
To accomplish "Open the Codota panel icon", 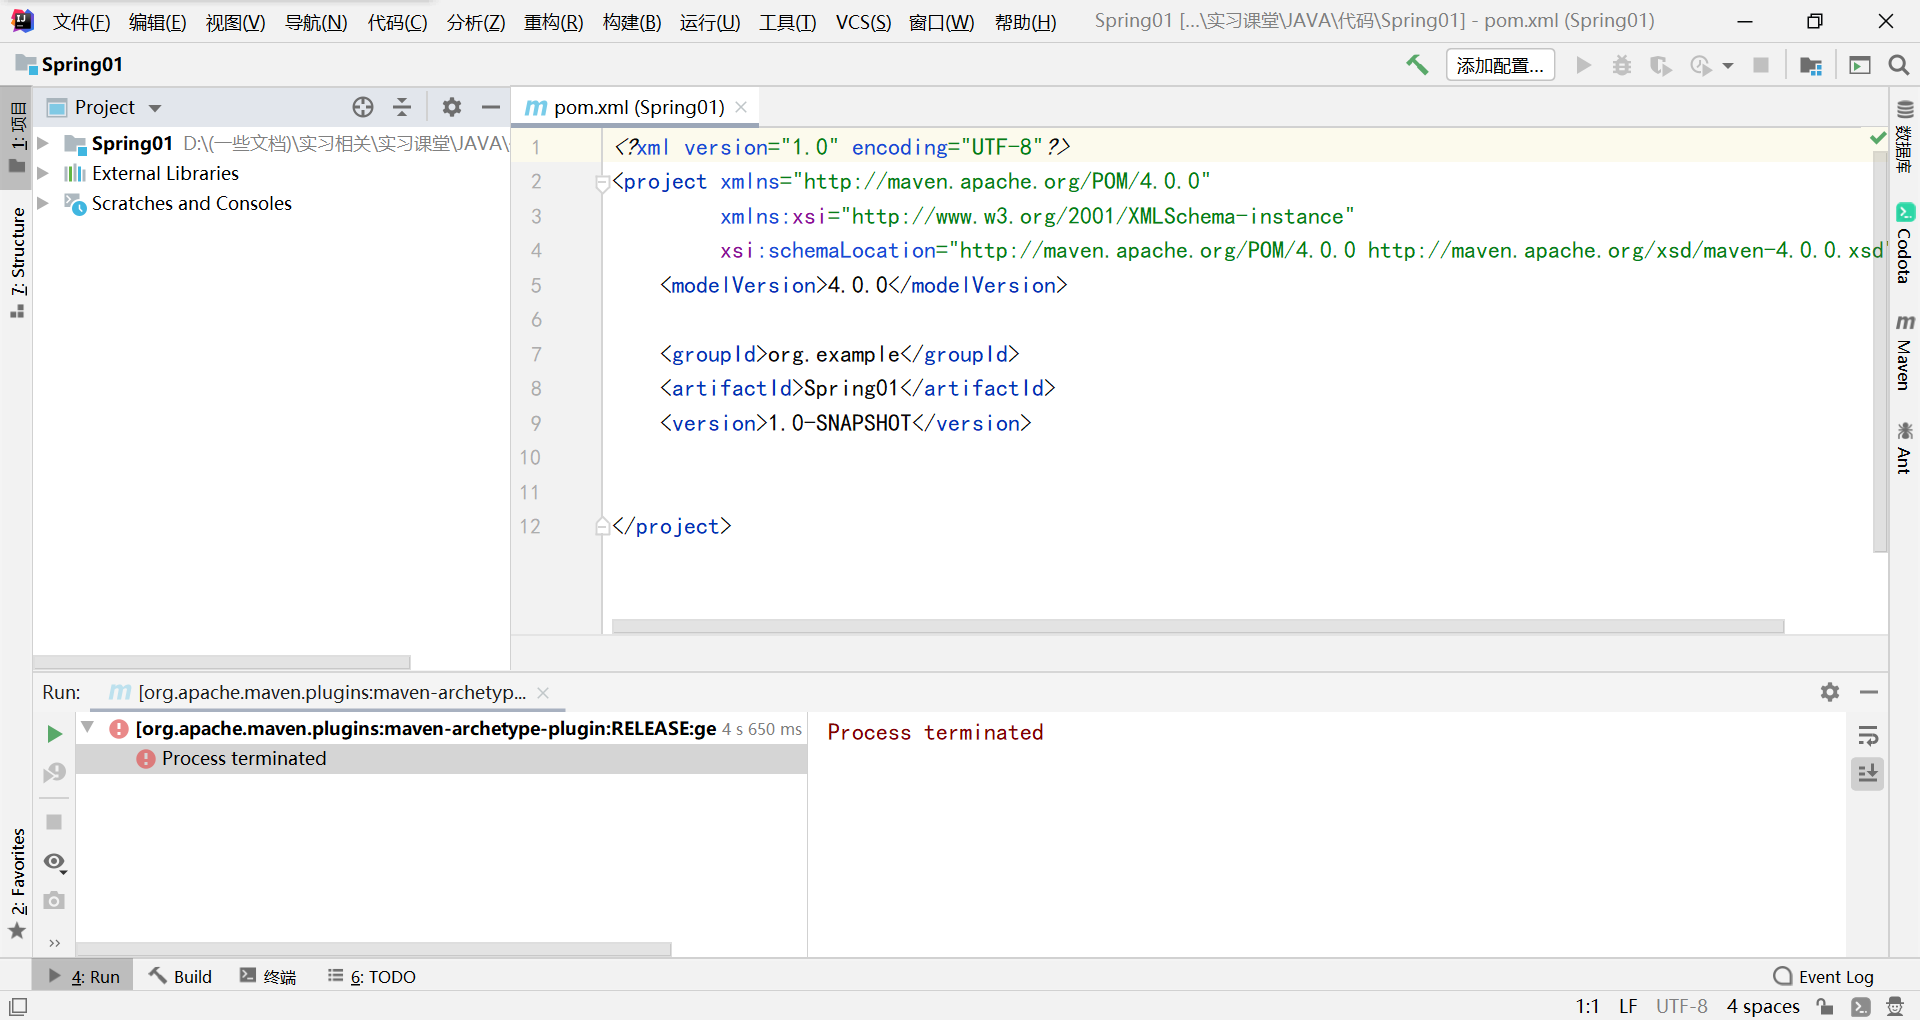I will pos(1906,240).
